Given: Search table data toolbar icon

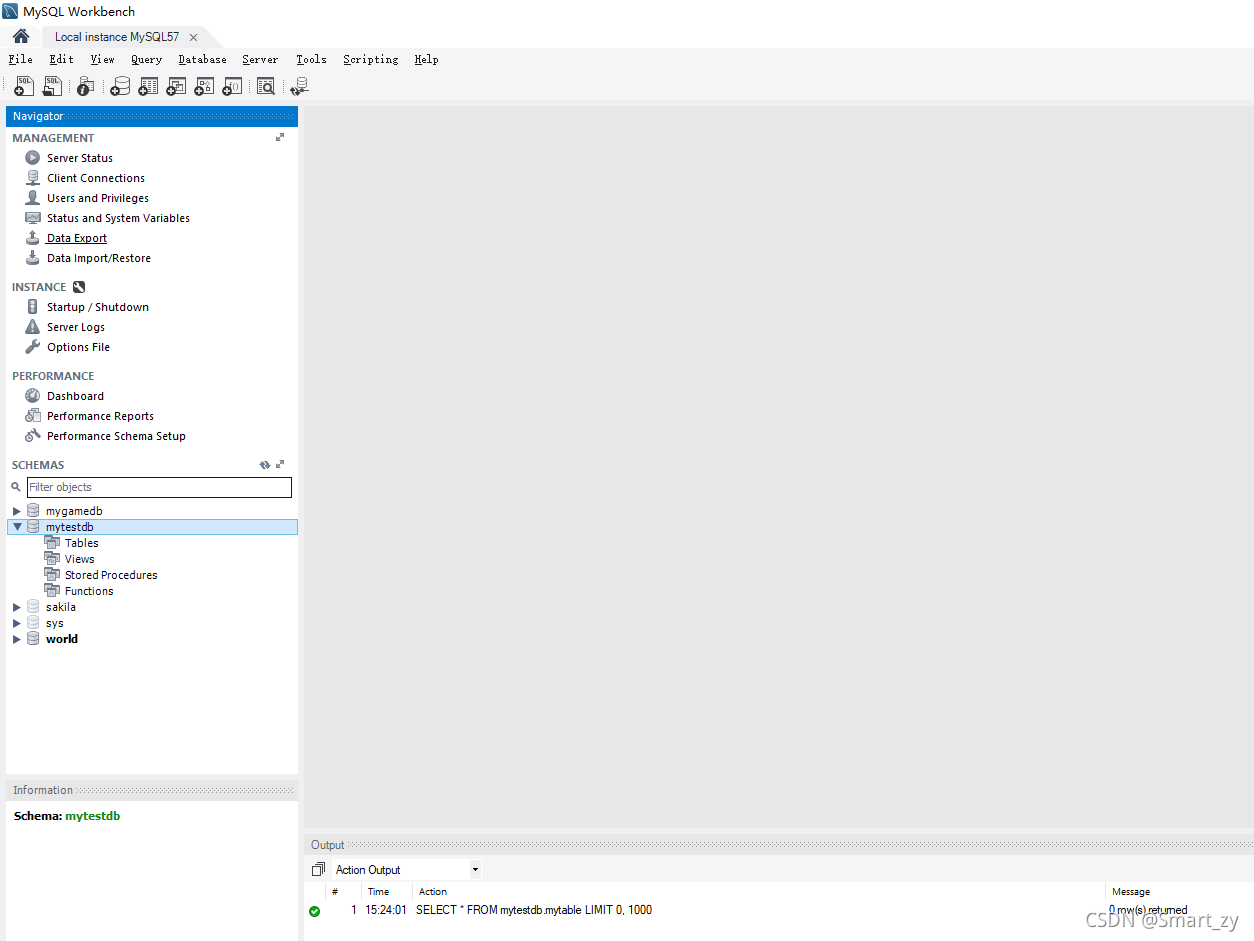Looking at the screenshot, I should (x=265, y=86).
